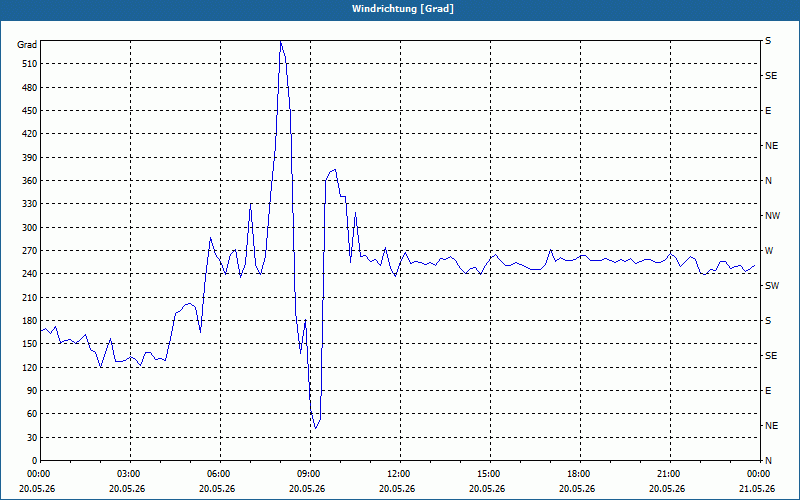Click the 390 degree axis label
The height and width of the screenshot is (500, 800).
pos(30,158)
